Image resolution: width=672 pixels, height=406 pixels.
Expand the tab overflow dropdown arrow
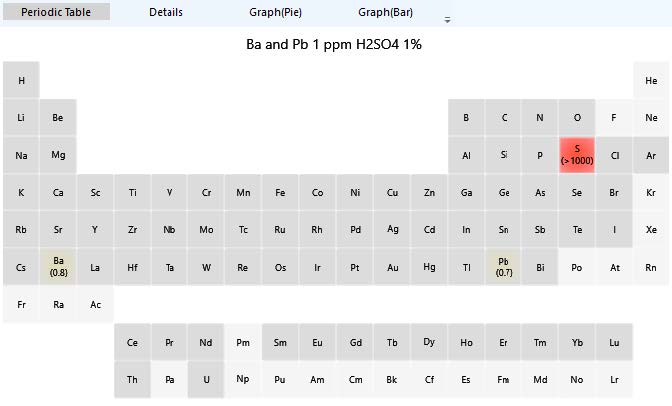[x=447, y=19]
